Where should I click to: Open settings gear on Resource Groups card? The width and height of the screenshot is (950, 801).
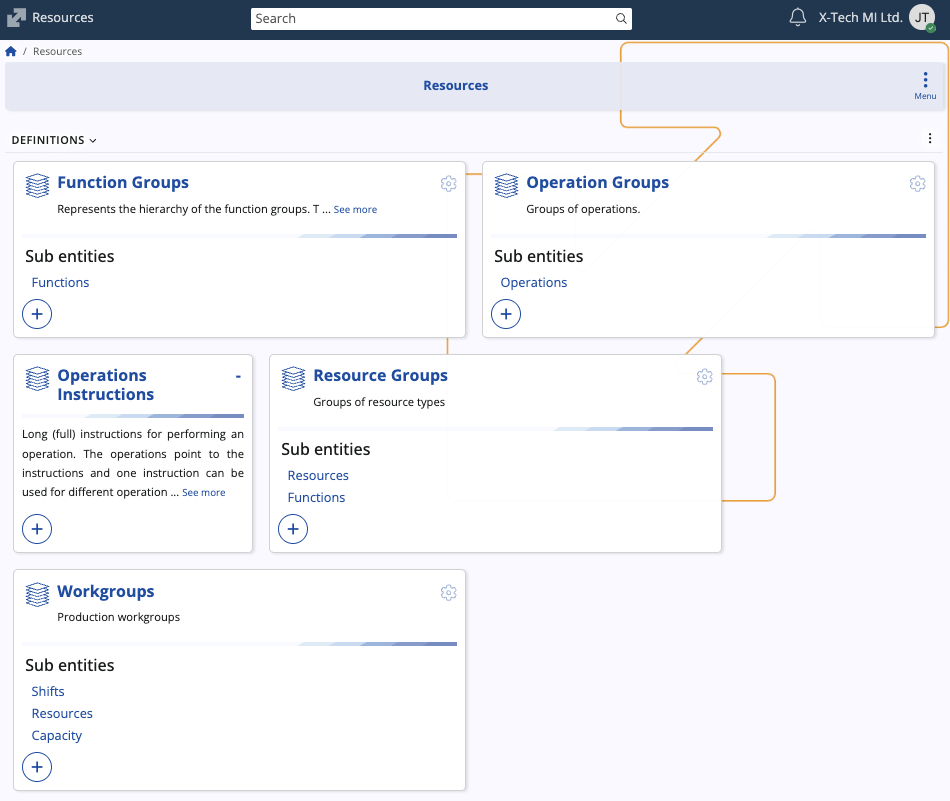click(704, 377)
